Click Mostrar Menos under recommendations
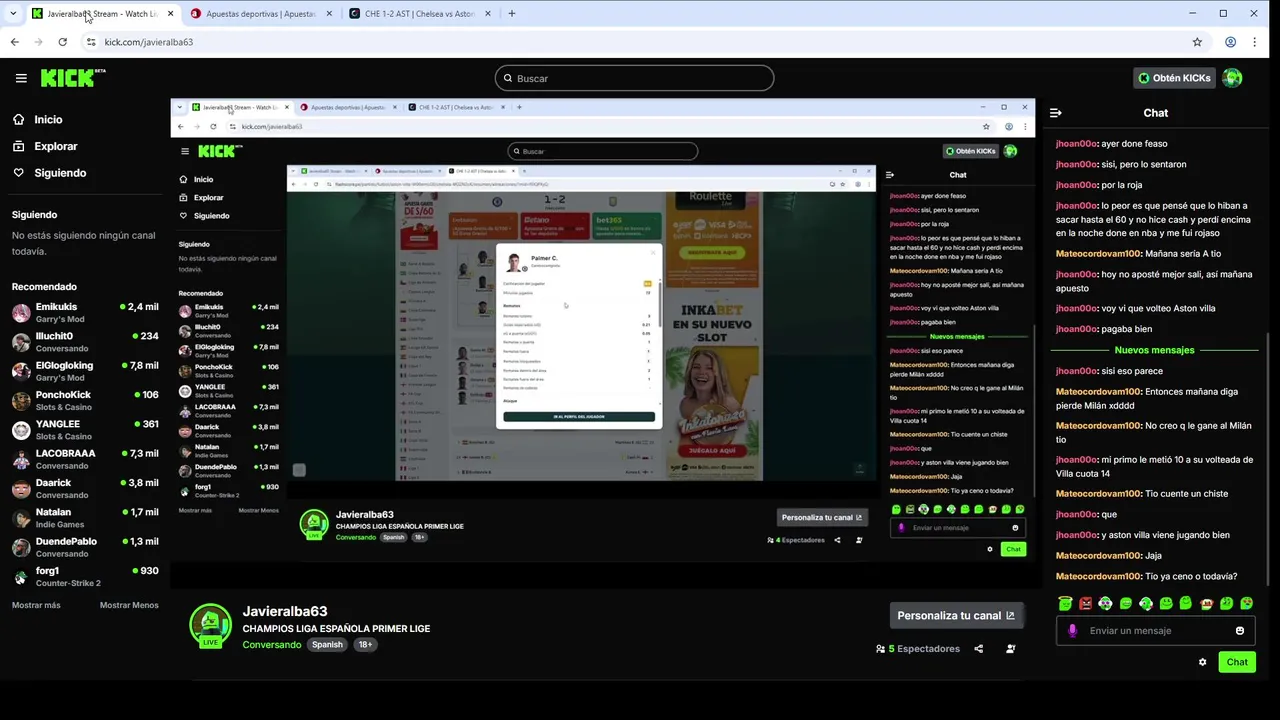This screenshot has height=720, width=1280. point(129,605)
